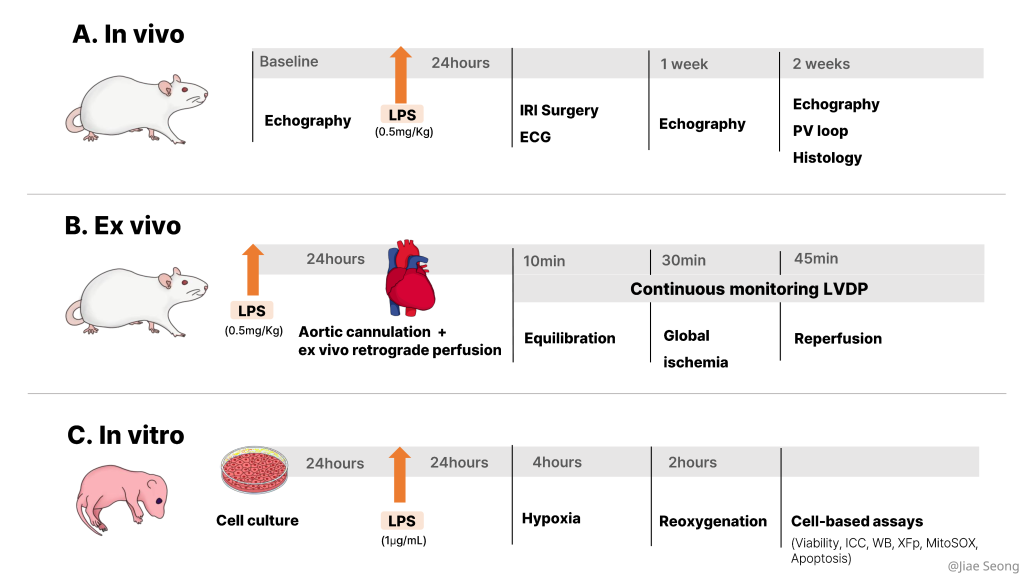Screen dimensions: 1024x576
Task: Select the "Reoxygenation" step text
Action: point(713,521)
